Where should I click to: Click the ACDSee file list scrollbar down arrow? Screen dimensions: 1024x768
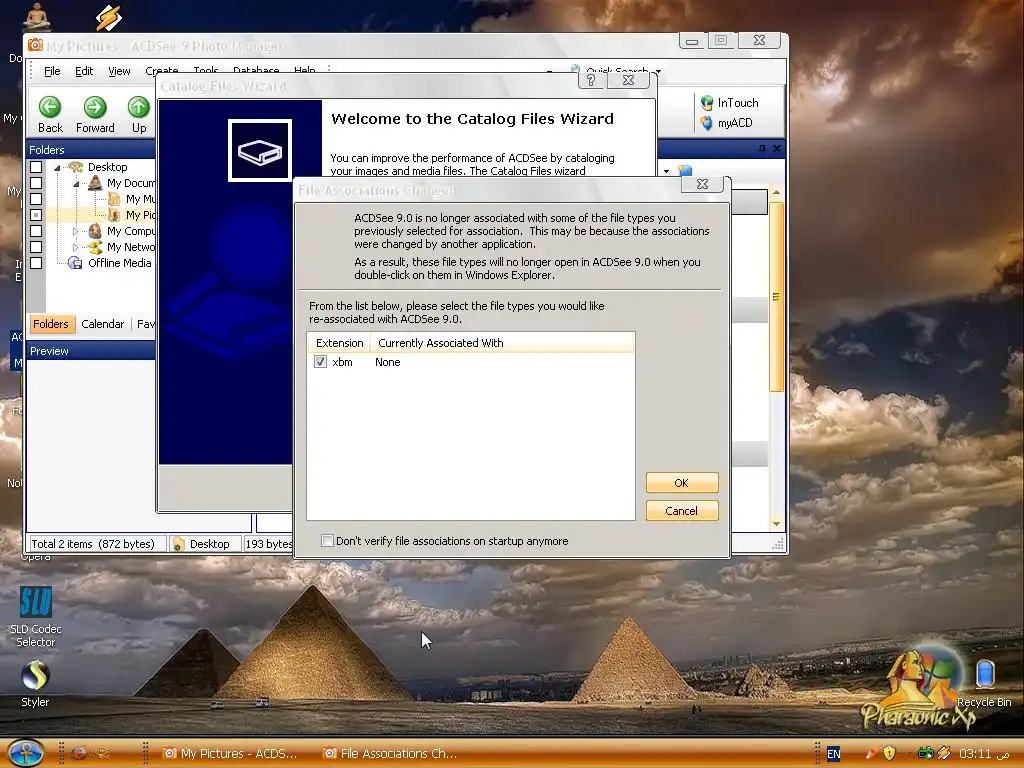776,524
